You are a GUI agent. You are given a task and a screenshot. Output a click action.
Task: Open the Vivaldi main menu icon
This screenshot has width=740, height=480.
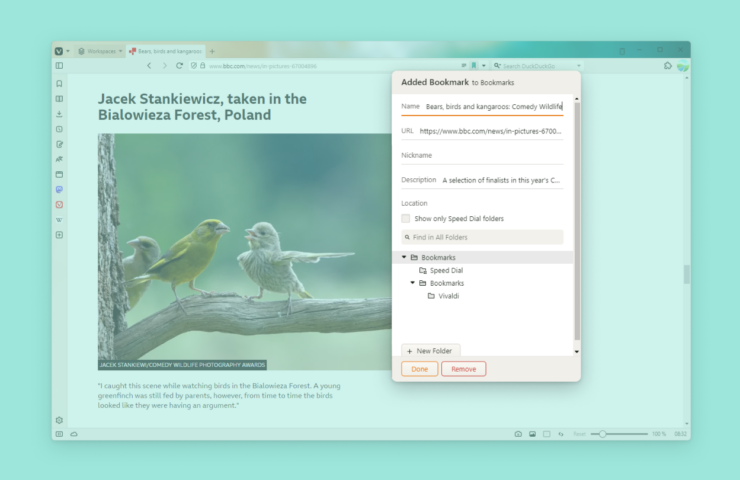pyautogui.click(x=59, y=51)
